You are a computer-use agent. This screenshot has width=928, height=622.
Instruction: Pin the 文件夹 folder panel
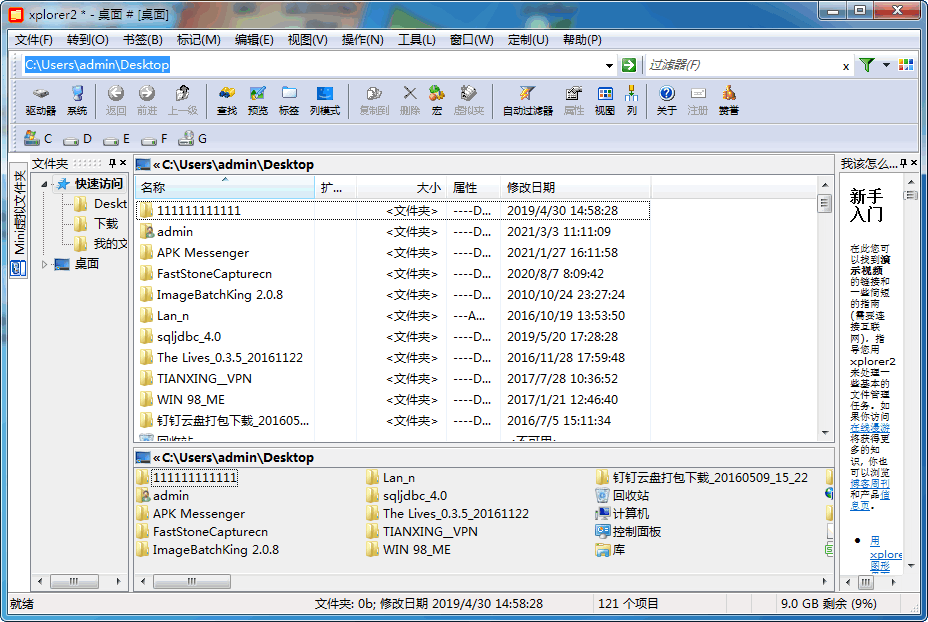(112, 163)
